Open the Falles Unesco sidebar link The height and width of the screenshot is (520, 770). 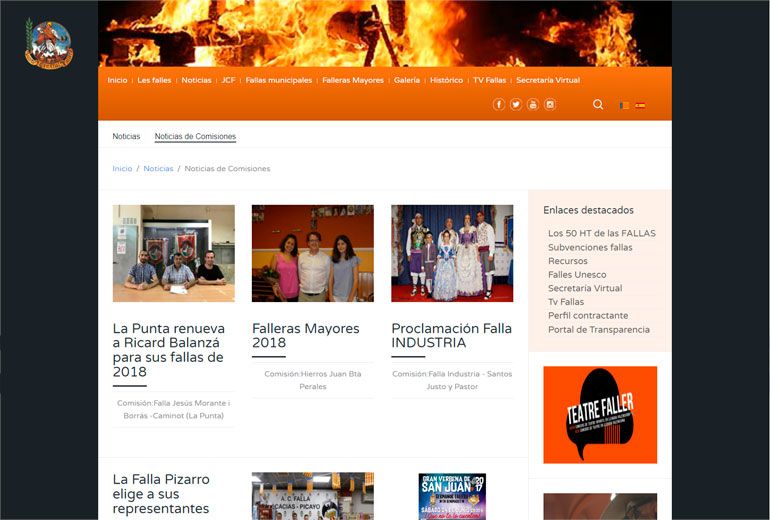click(577, 275)
